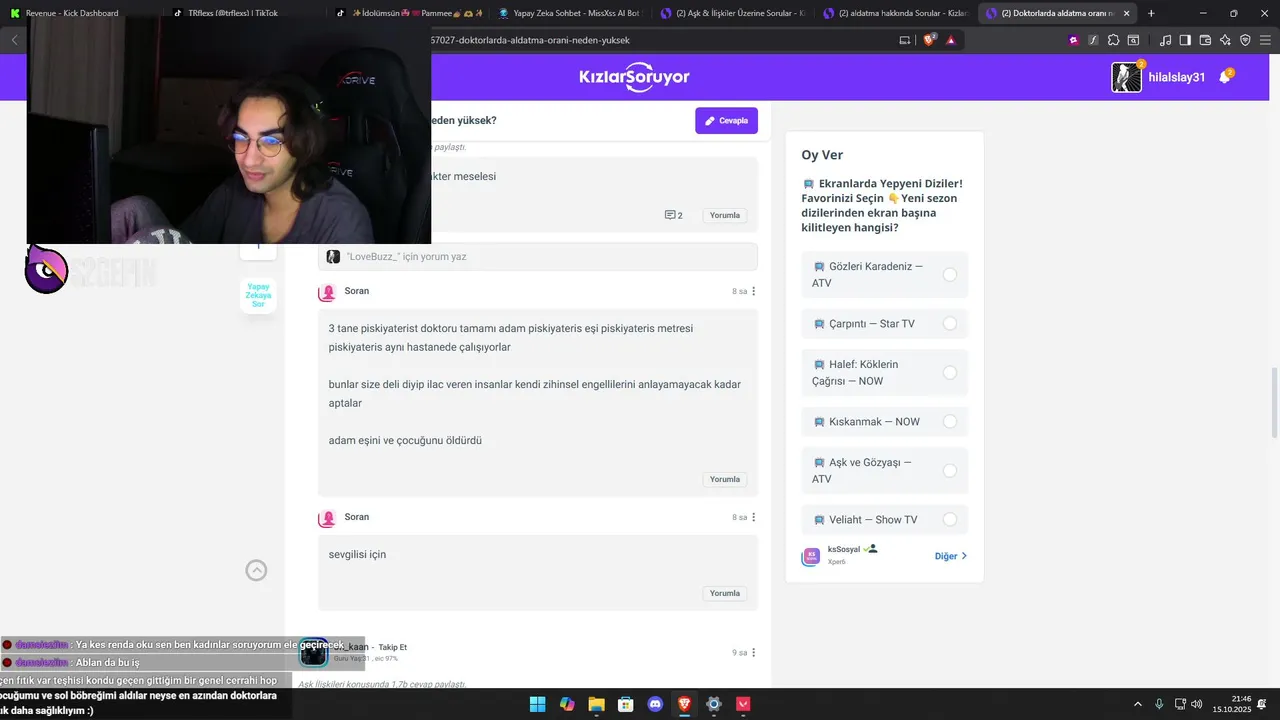Viewport: 1280px width, 720px height.
Task: Click the Diğer link in poll
Action: point(951,556)
